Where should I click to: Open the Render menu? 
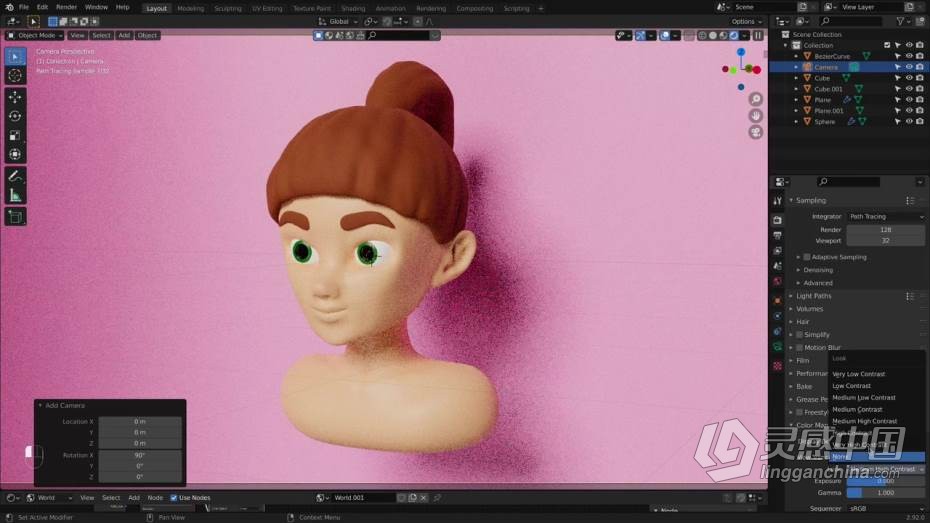coord(66,8)
